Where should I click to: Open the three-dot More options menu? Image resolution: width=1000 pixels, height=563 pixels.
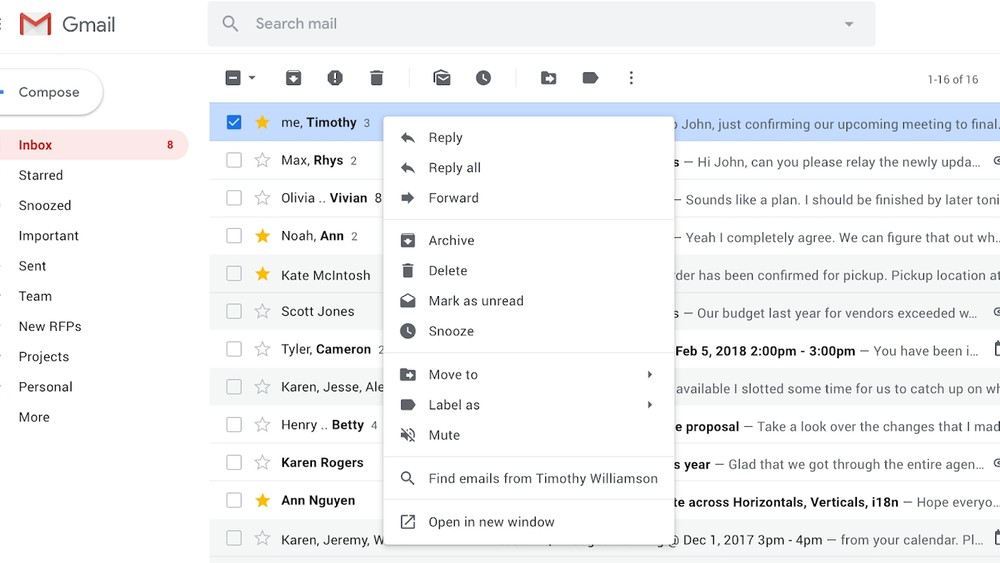pos(631,78)
